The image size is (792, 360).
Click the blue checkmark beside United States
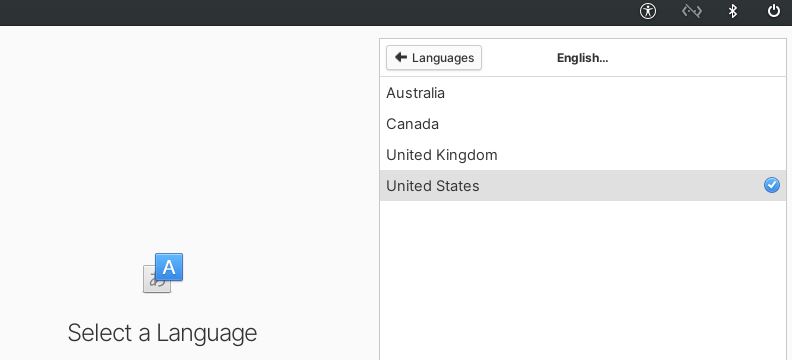(771, 185)
